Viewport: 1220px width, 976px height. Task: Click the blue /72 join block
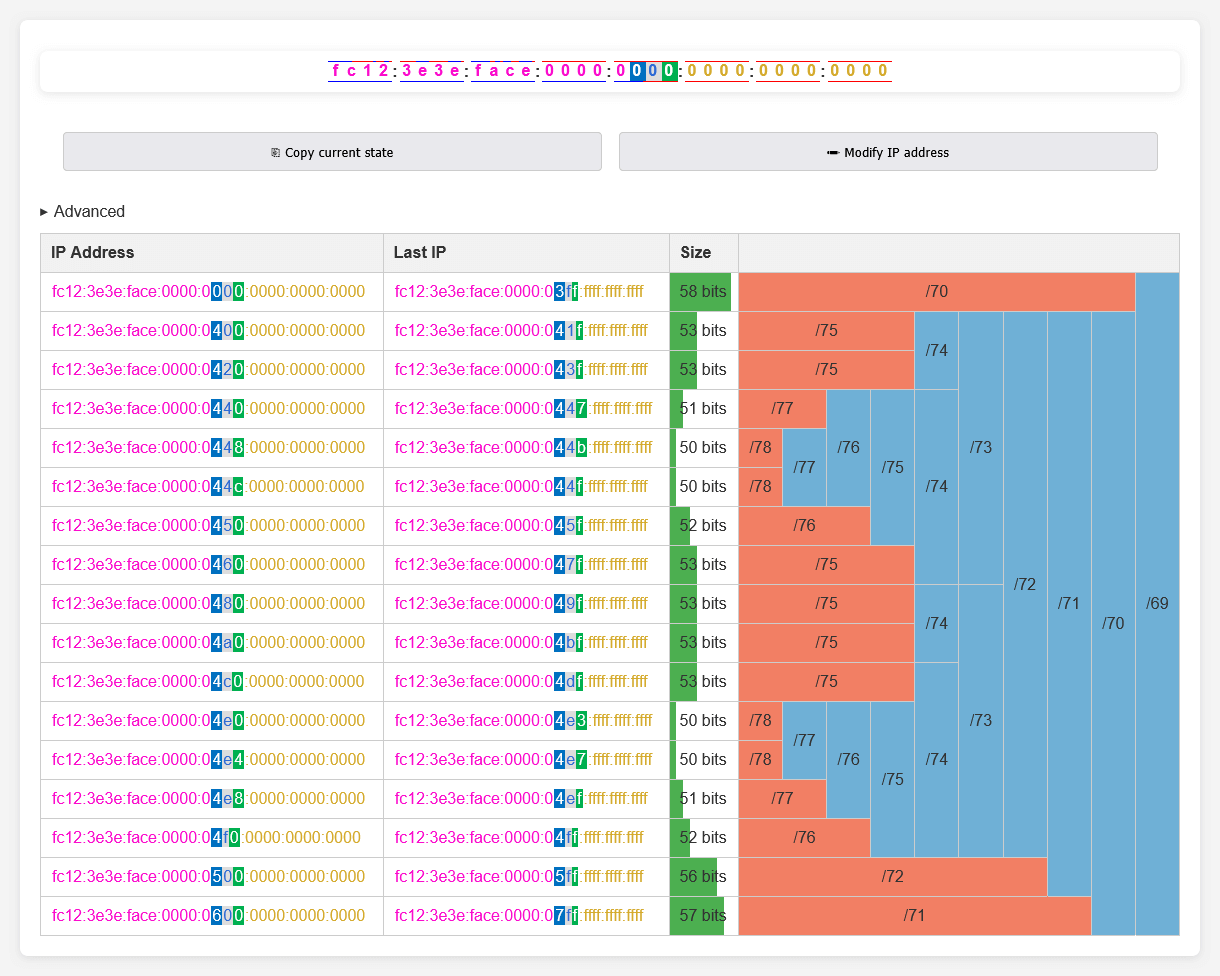pyautogui.click(x=1025, y=584)
